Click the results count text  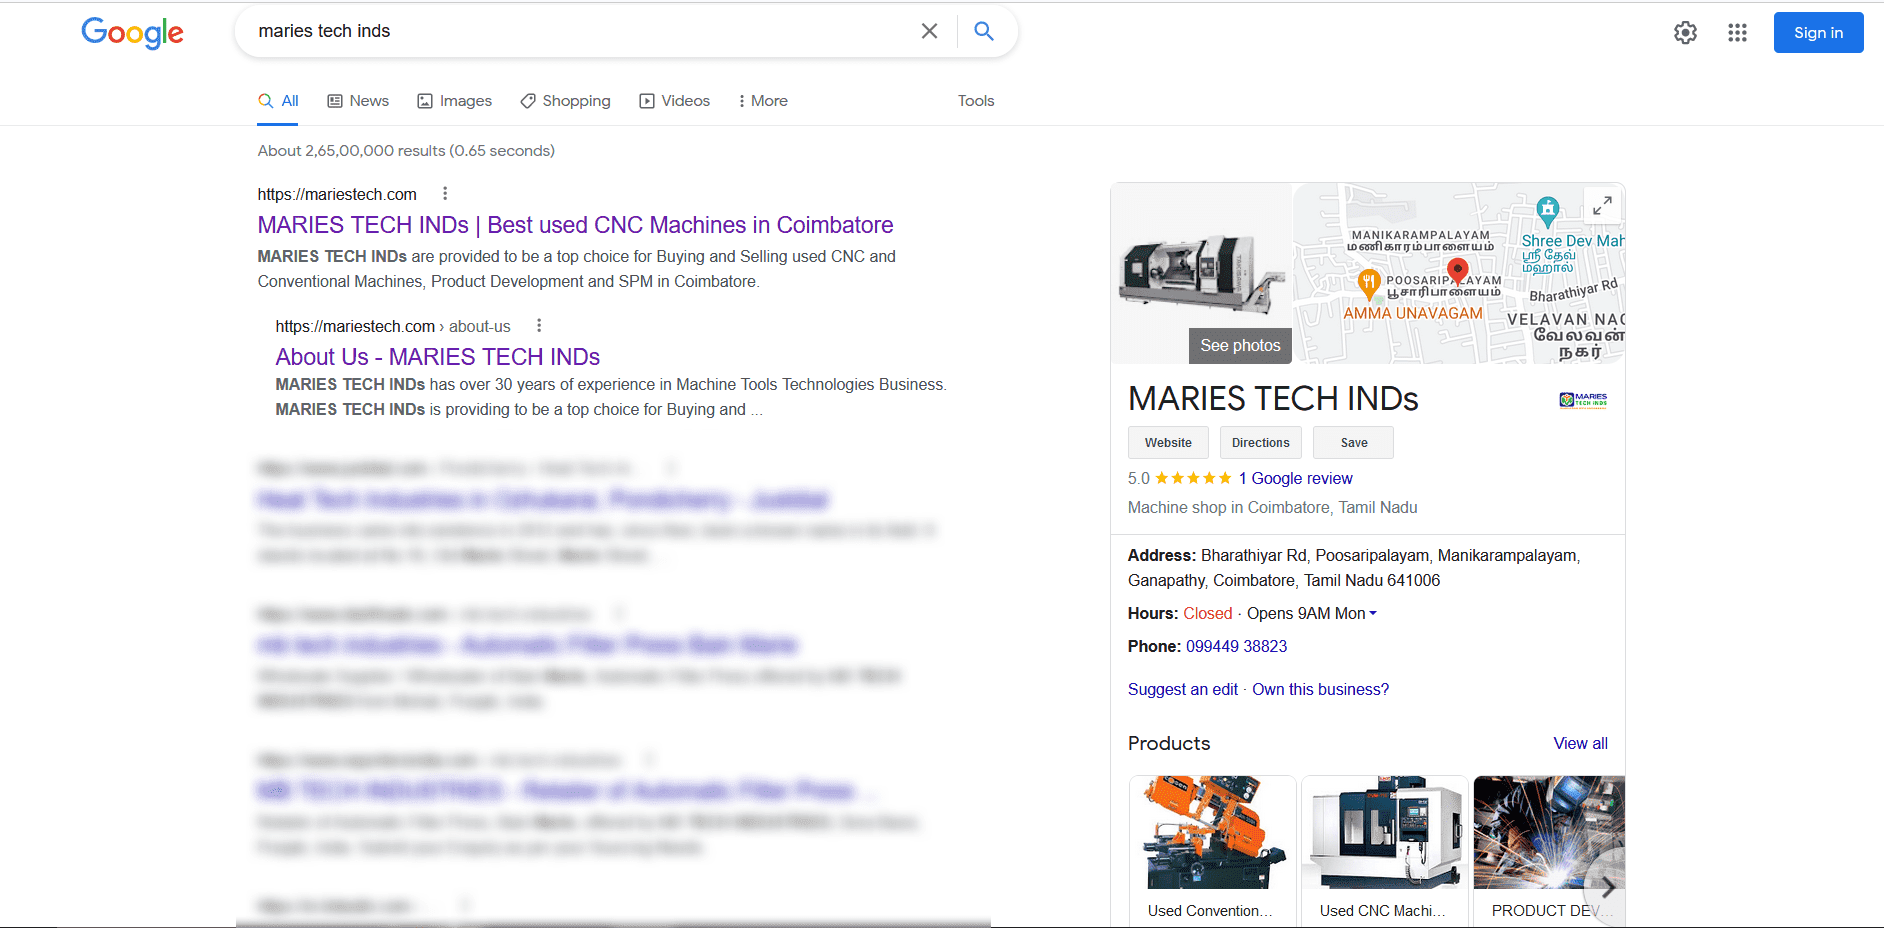pos(406,151)
